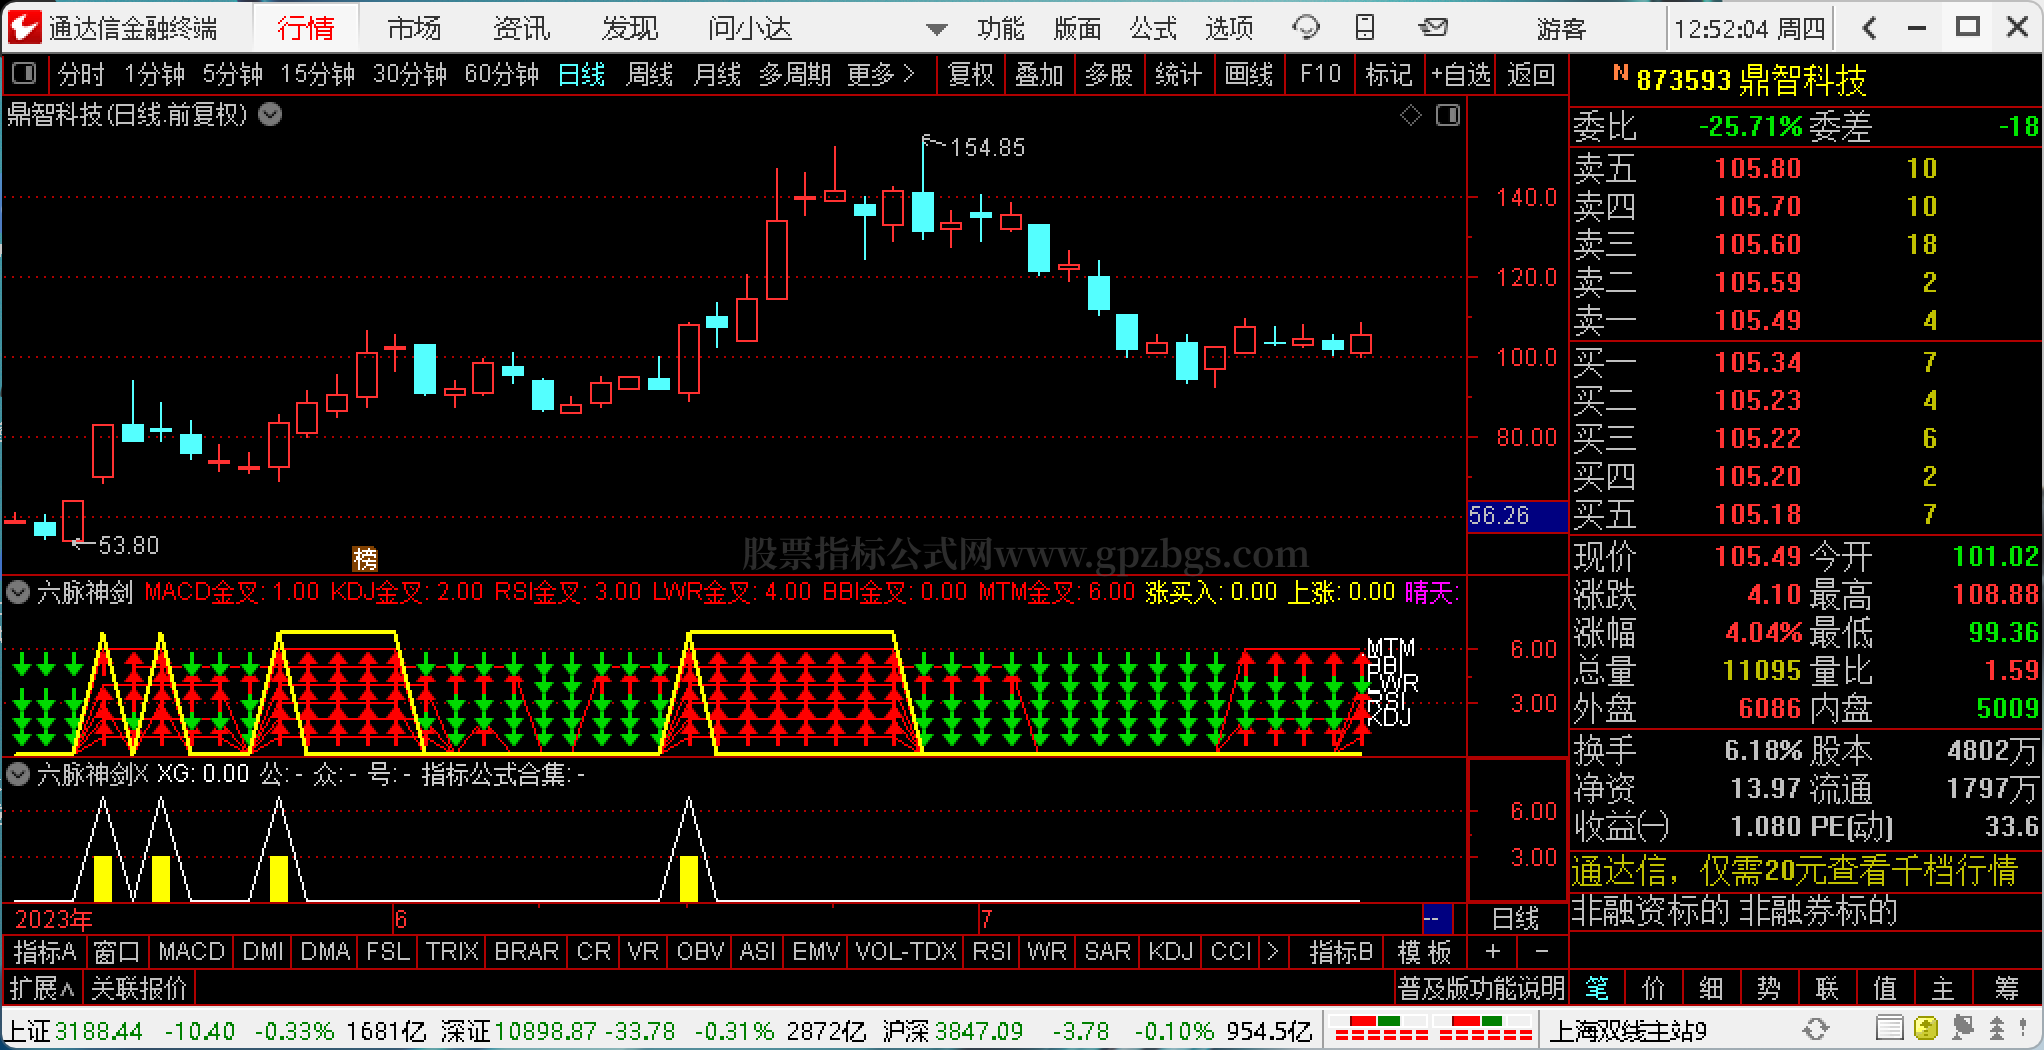The width and height of the screenshot is (2044, 1050).
Task: Open dropdown beside 鼎智科技(日线,前复权) title
Action: point(270,115)
